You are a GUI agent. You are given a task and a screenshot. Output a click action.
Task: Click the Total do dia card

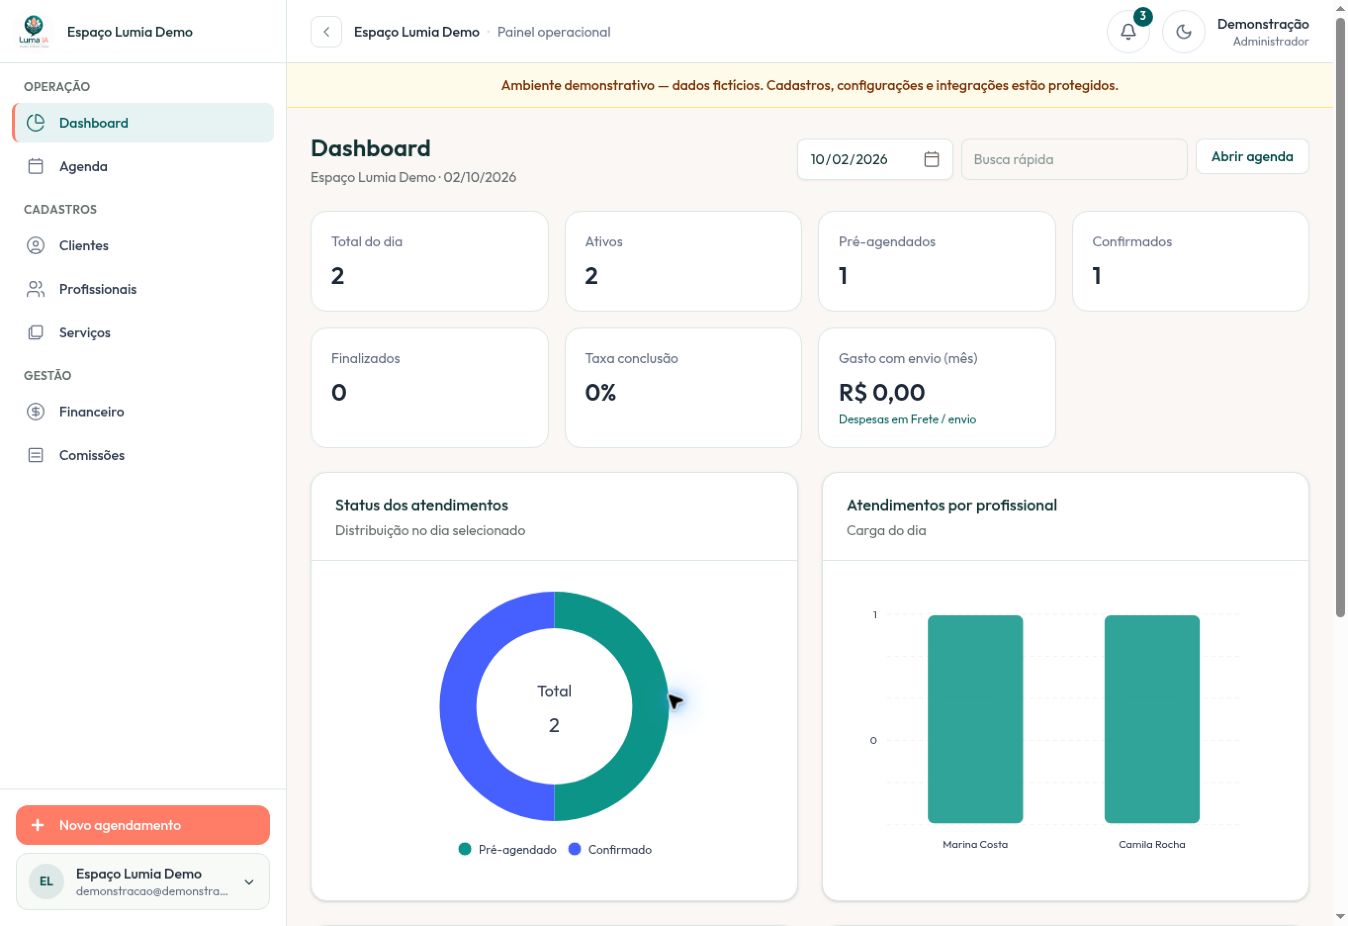[x=430, y=261]
